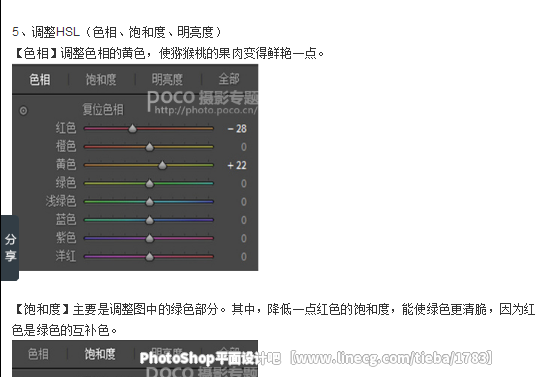Click the 紫色 value field showing 0
Image resolution: width=548 pixels, height=377 pixels.
244,238
